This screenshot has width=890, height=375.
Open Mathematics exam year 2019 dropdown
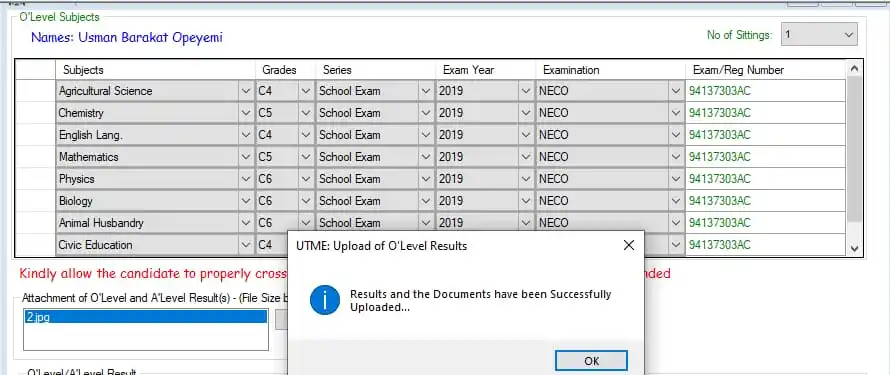(524, 157)
